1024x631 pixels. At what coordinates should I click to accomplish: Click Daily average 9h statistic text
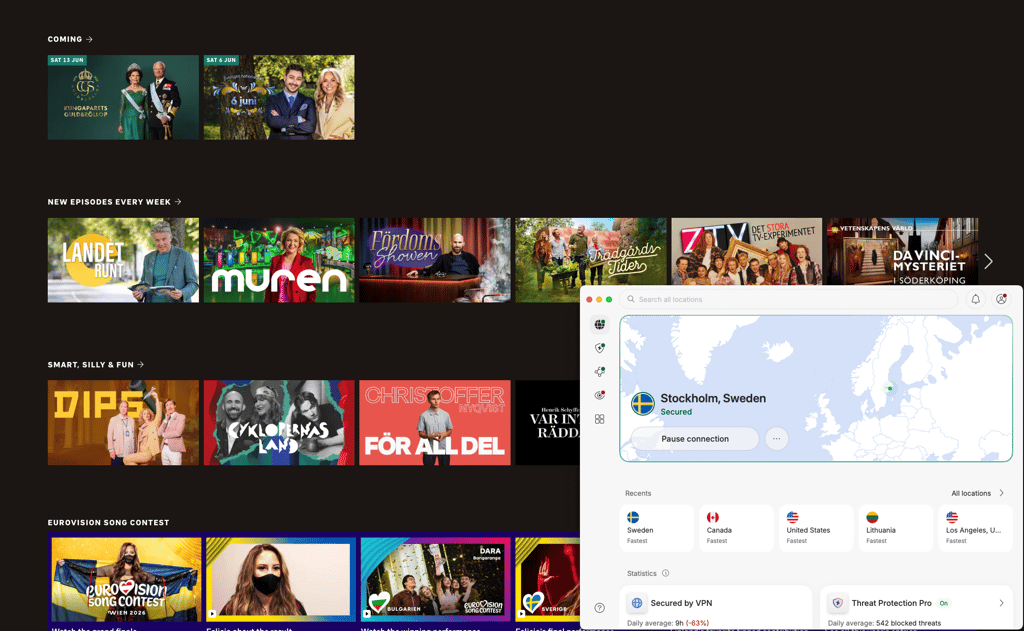(668, 623)
